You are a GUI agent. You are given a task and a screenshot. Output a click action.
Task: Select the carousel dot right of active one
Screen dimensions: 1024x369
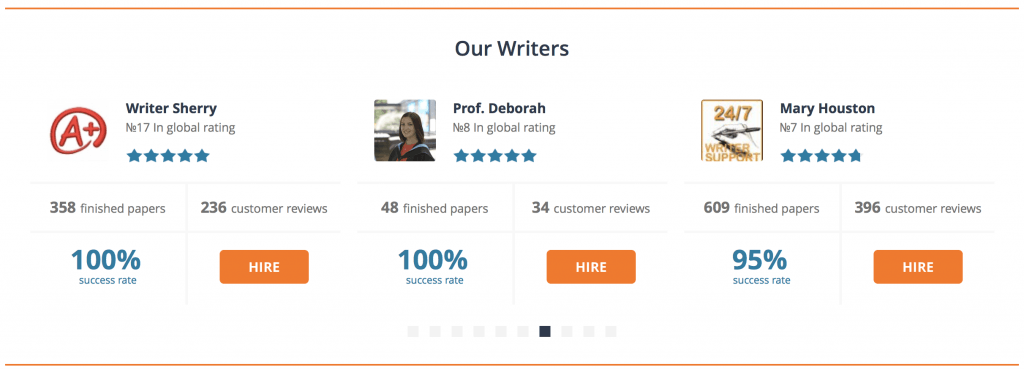(x=567, y=332)
